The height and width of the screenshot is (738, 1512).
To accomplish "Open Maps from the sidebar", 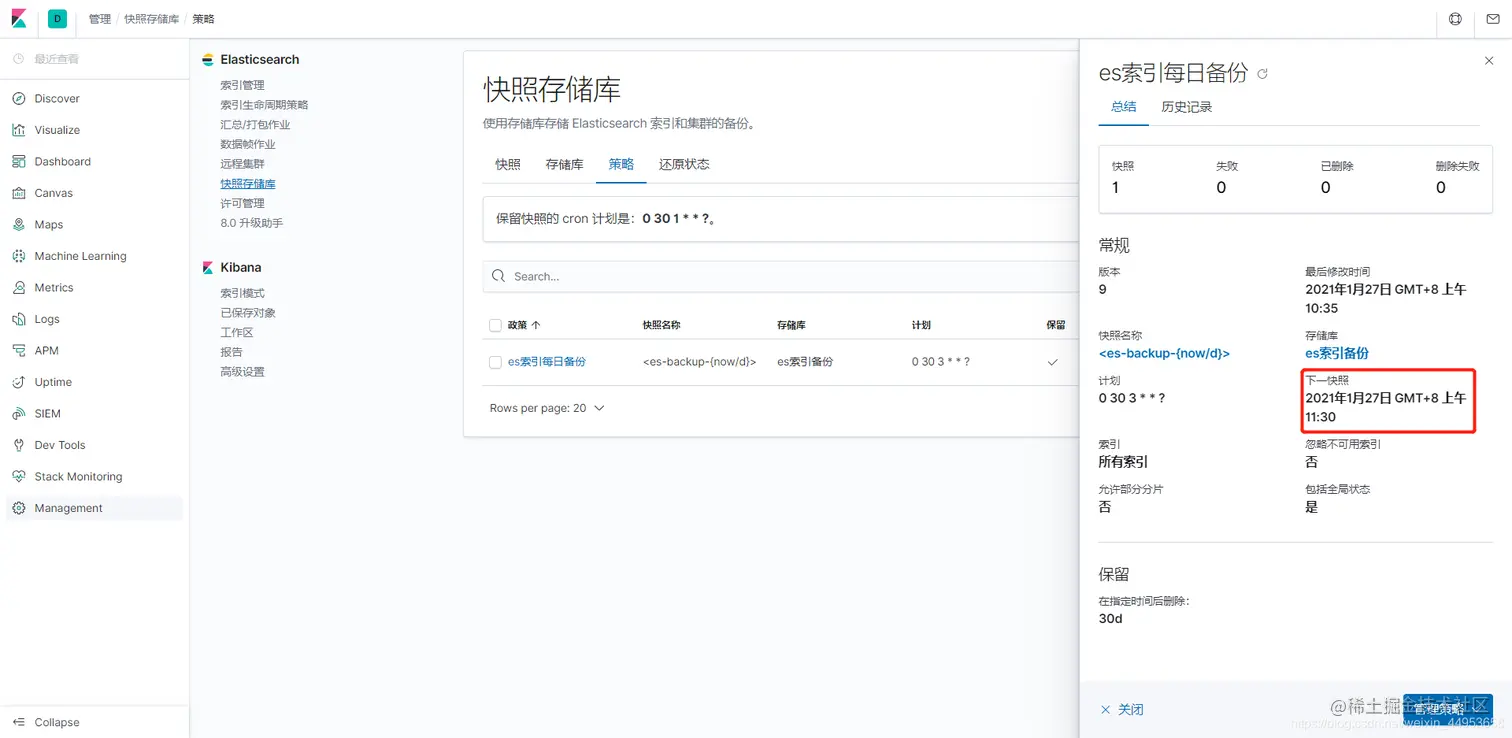I will (x=48, y=225).
